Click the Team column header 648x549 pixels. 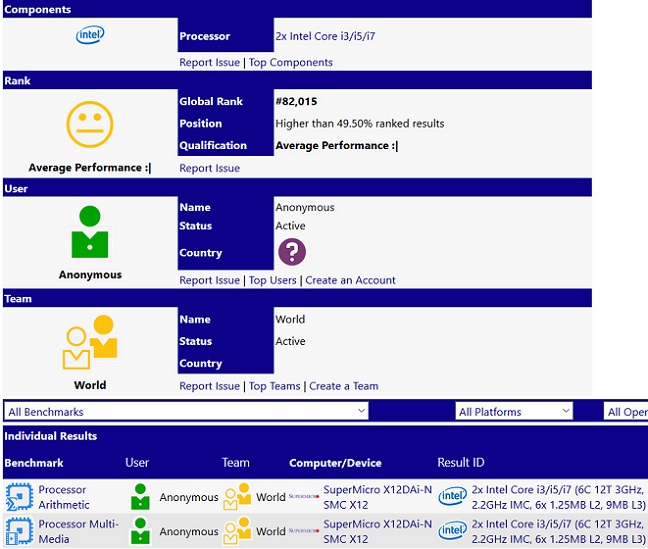[236, 463]
